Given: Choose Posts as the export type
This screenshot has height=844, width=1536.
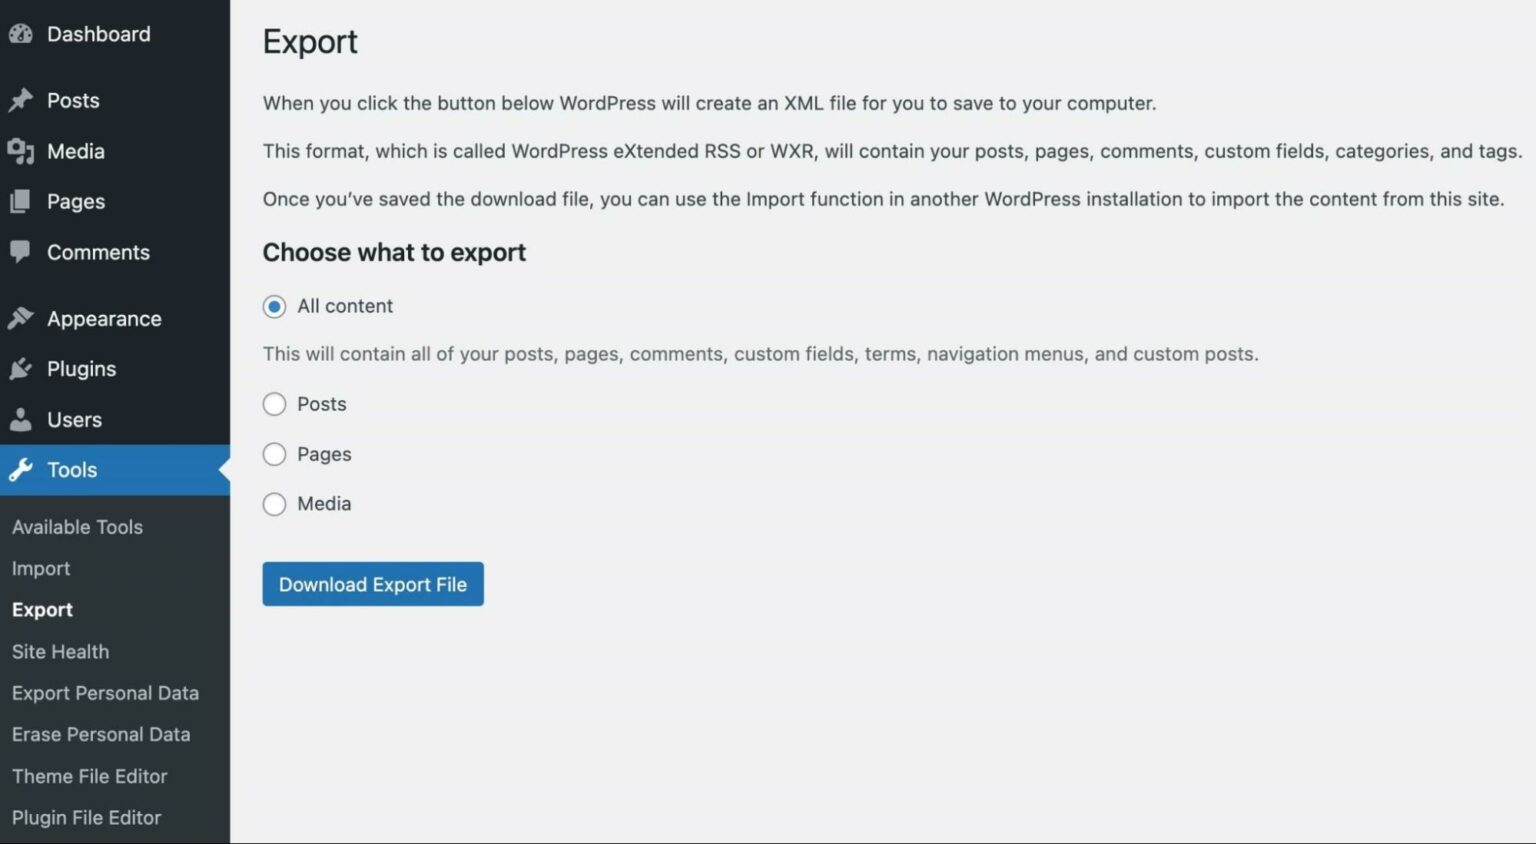Looking at the screenshot, I should 274,404.
